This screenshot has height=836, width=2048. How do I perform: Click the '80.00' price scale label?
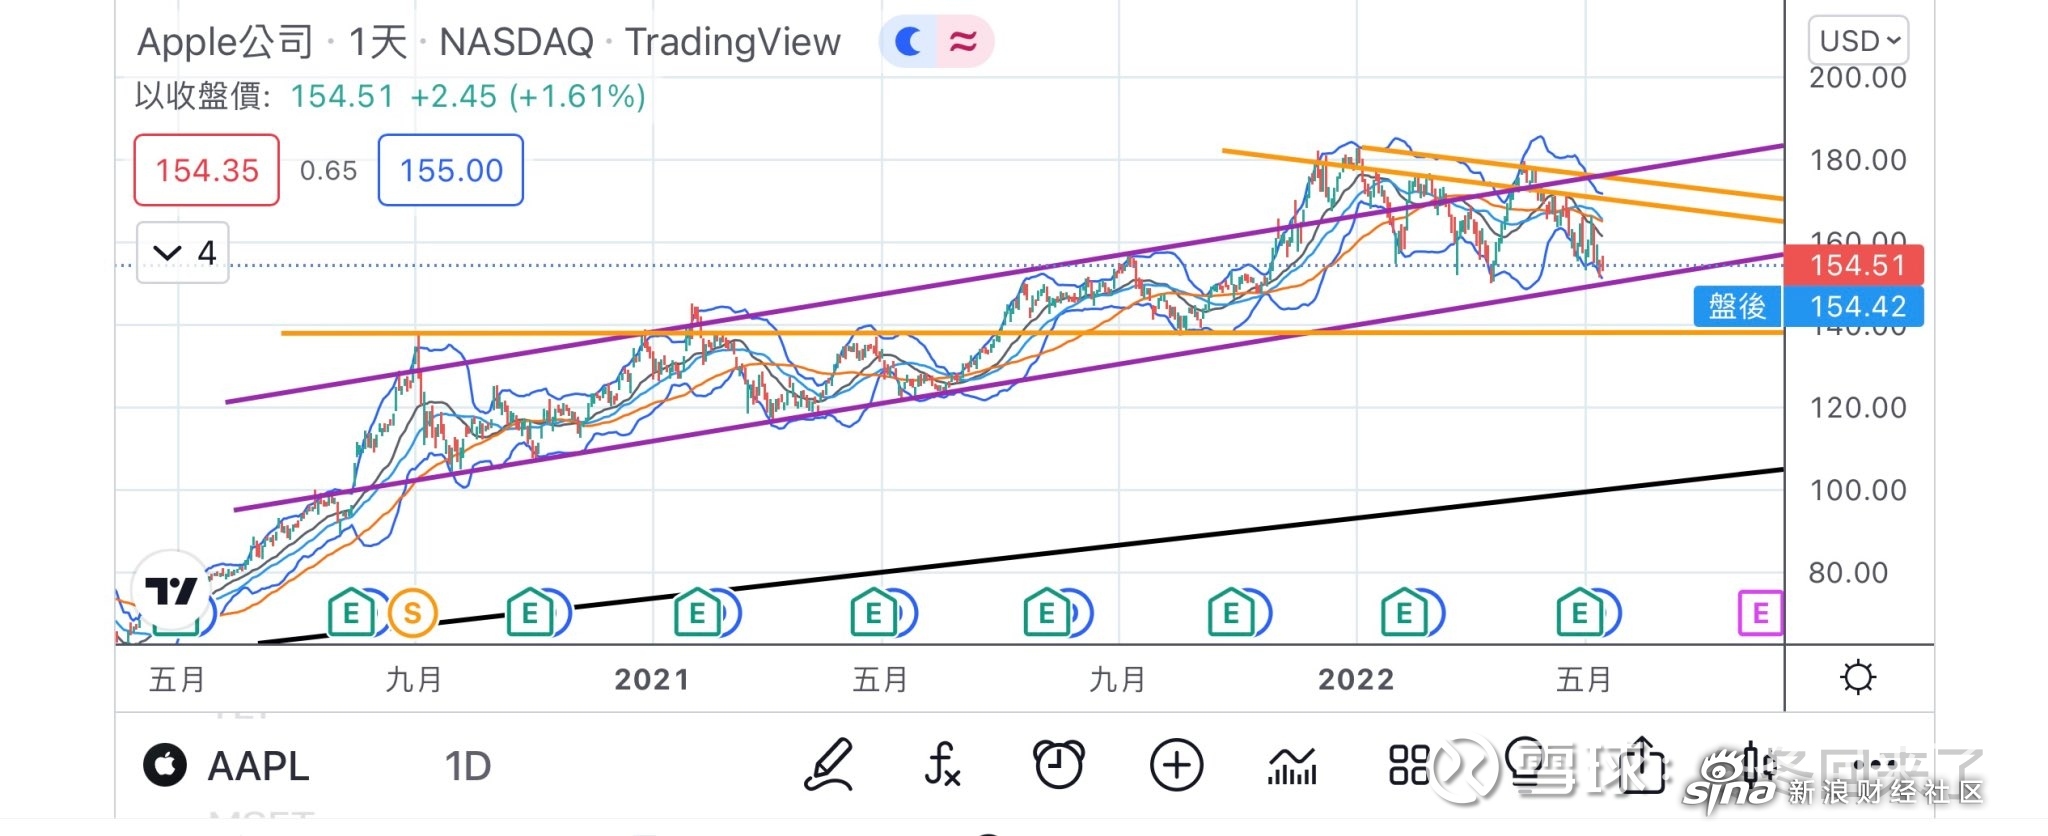tap(1849, 573)
